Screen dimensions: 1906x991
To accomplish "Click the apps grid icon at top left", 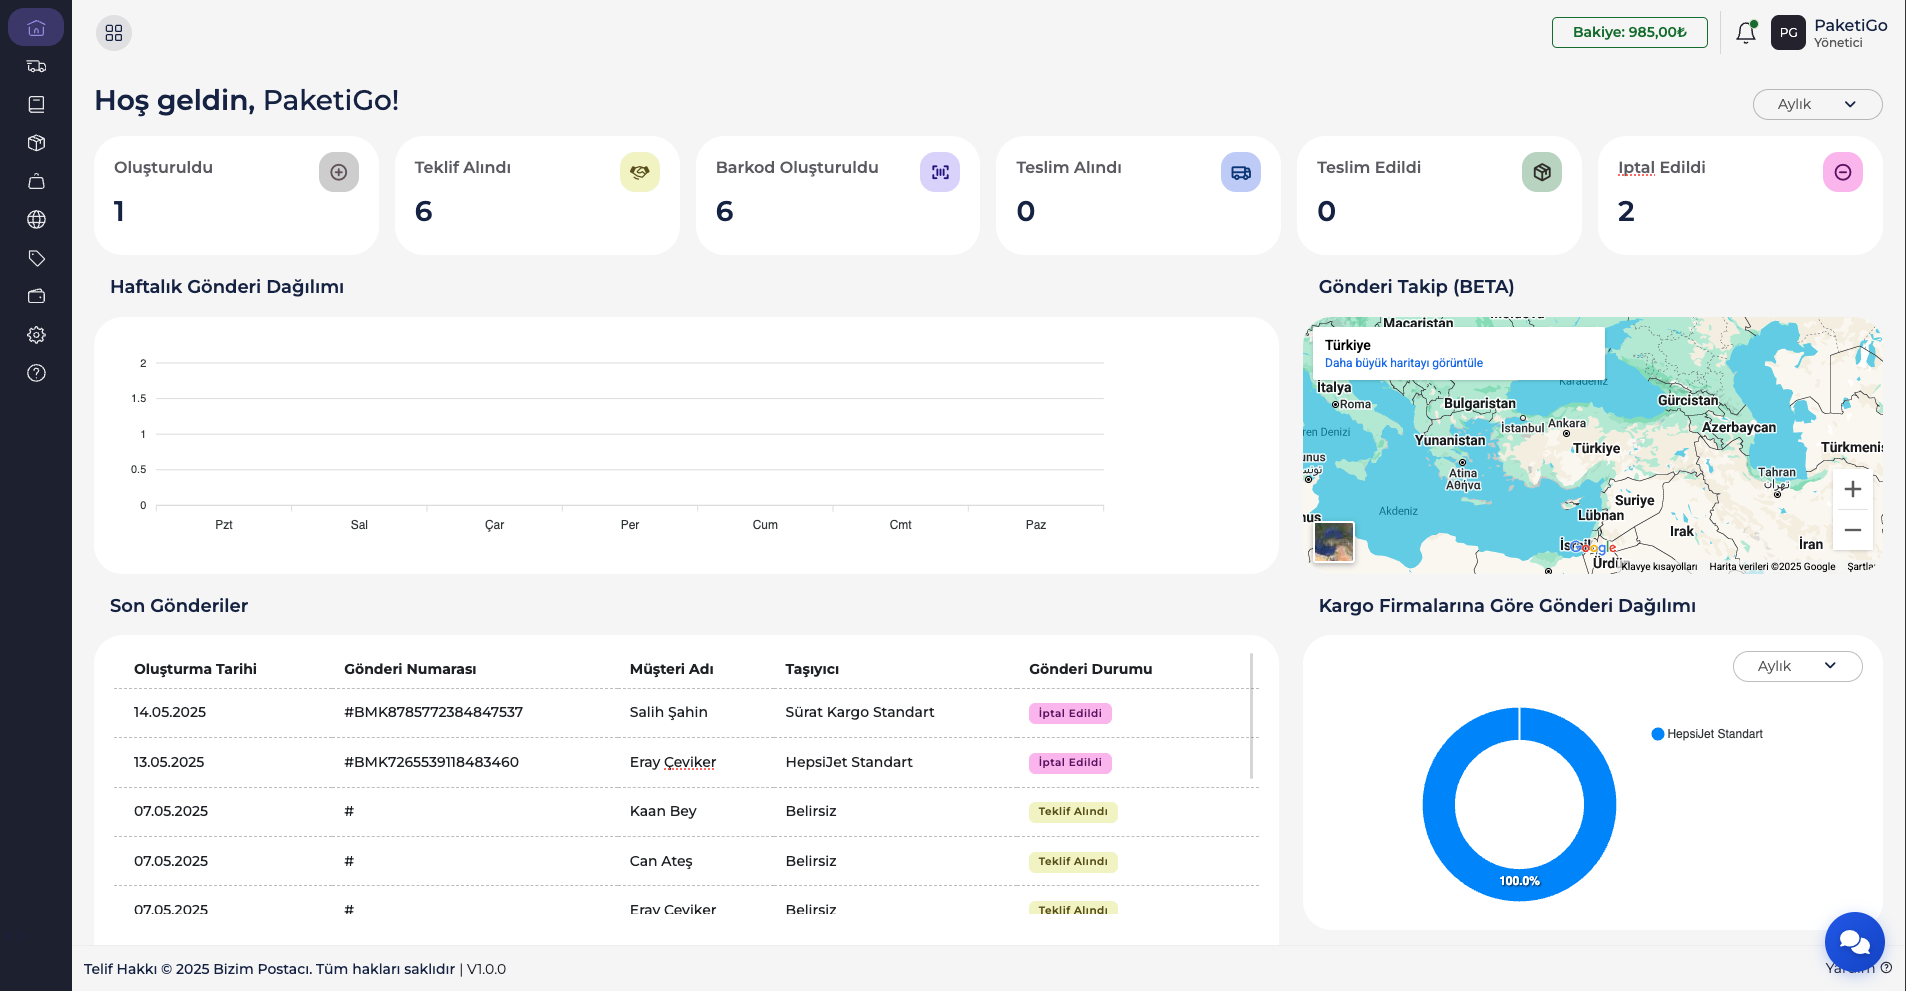I will [x=113, y=32].
